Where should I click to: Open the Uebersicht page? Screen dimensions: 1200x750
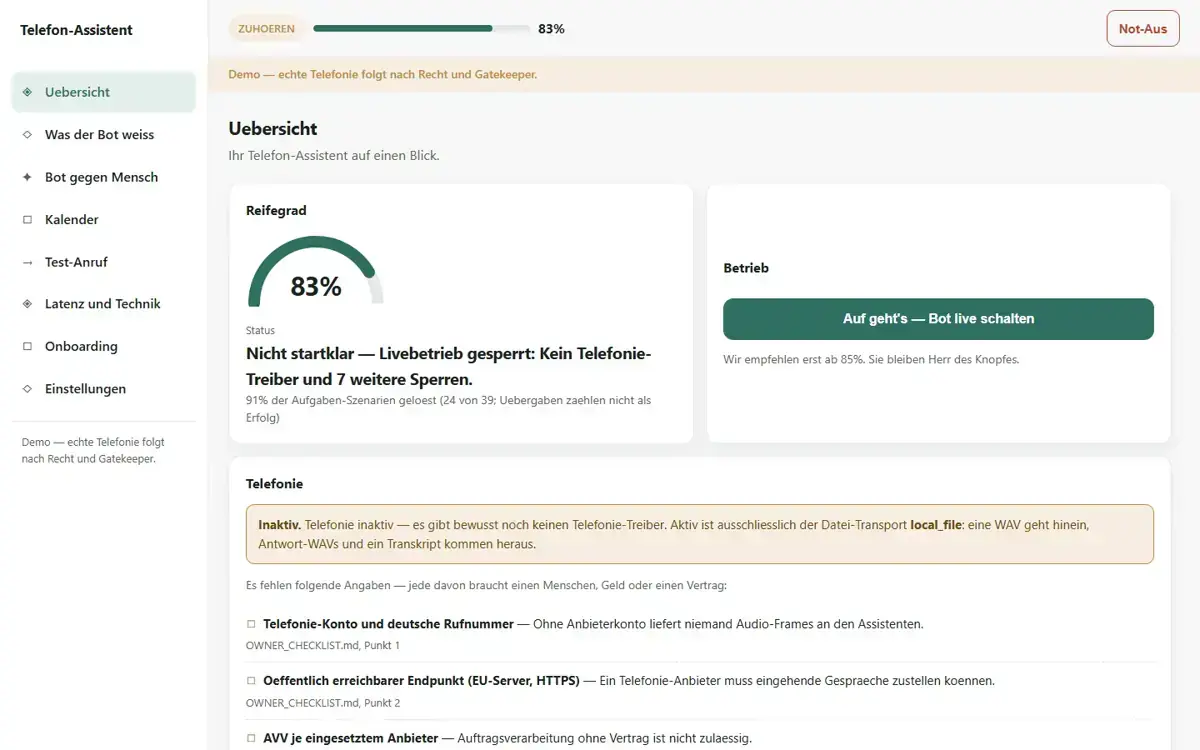[104, 92]
